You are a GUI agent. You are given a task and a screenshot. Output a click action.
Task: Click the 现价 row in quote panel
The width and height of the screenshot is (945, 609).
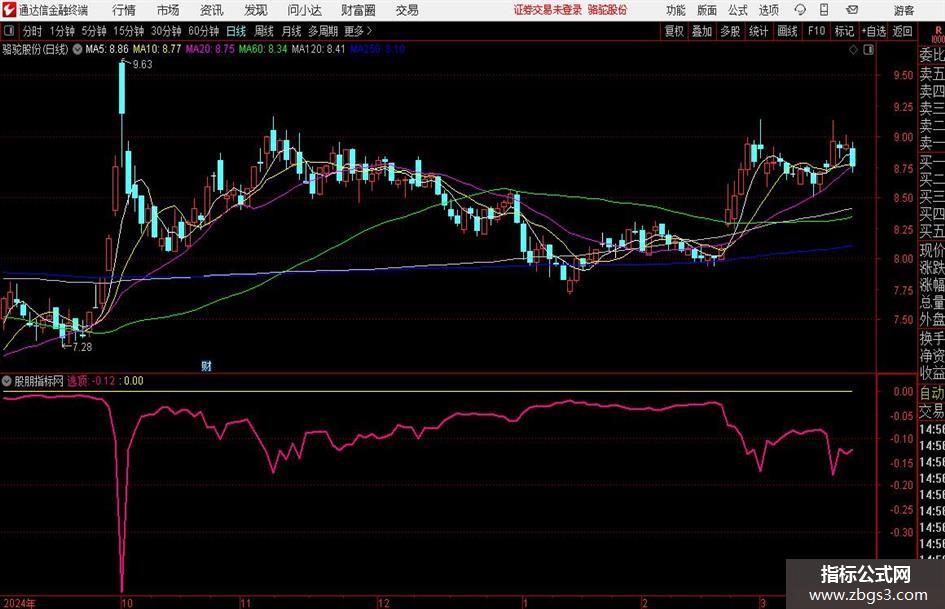932,250
